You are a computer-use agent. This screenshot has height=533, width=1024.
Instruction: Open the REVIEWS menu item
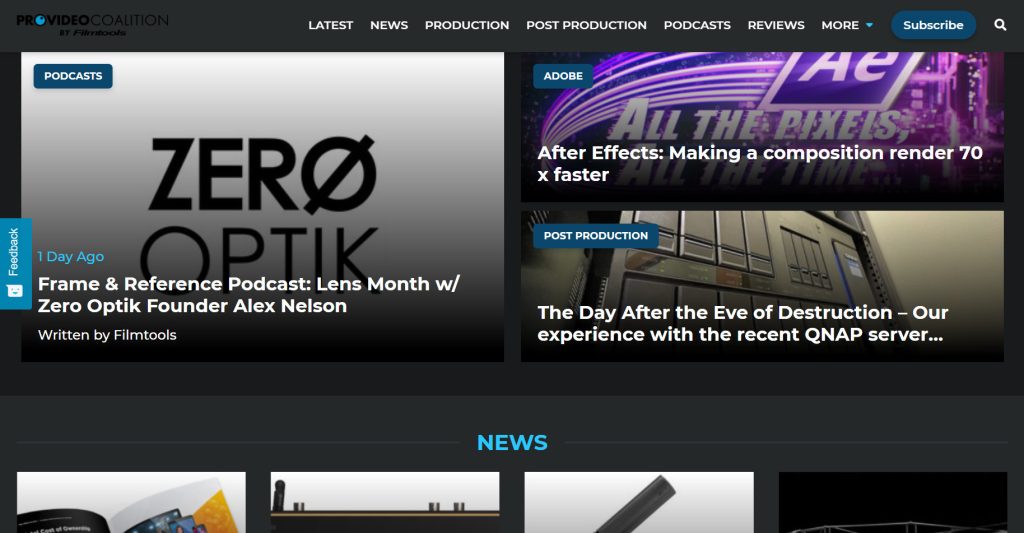point(776,25)
